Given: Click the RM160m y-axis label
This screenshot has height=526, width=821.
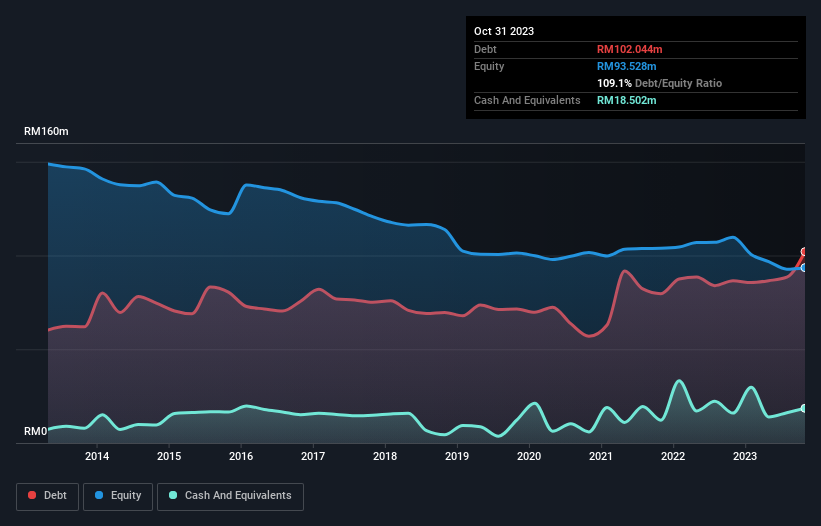Looking at the screenshot, I should [x=46, y=131].
